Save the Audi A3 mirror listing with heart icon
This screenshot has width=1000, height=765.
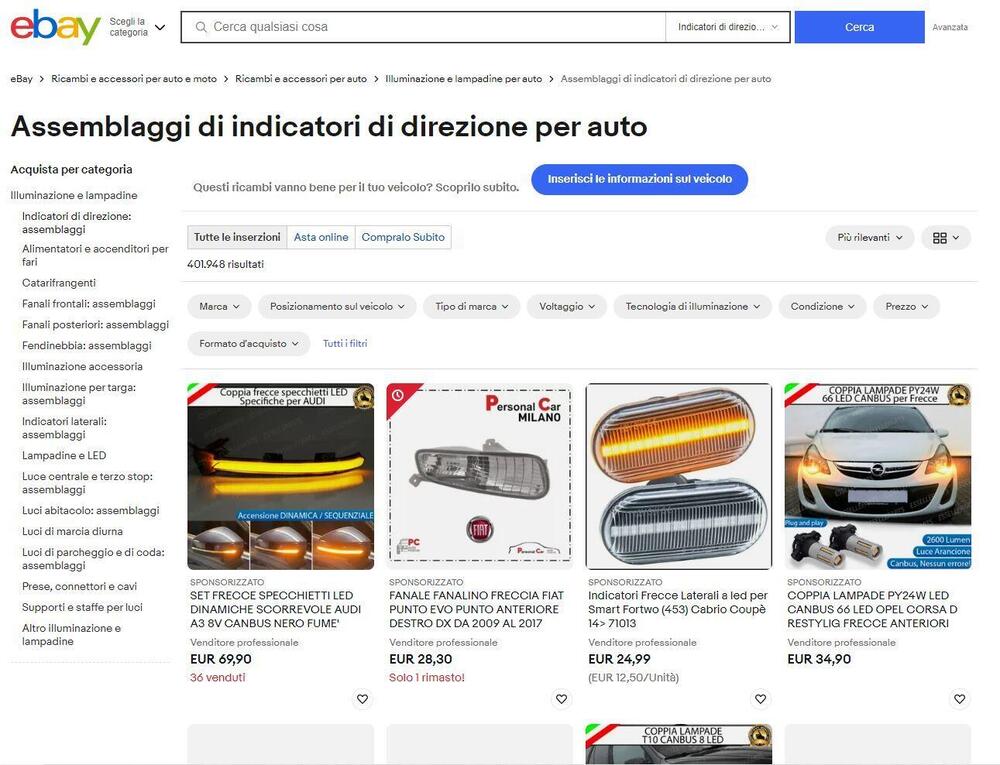pos(362,699)
